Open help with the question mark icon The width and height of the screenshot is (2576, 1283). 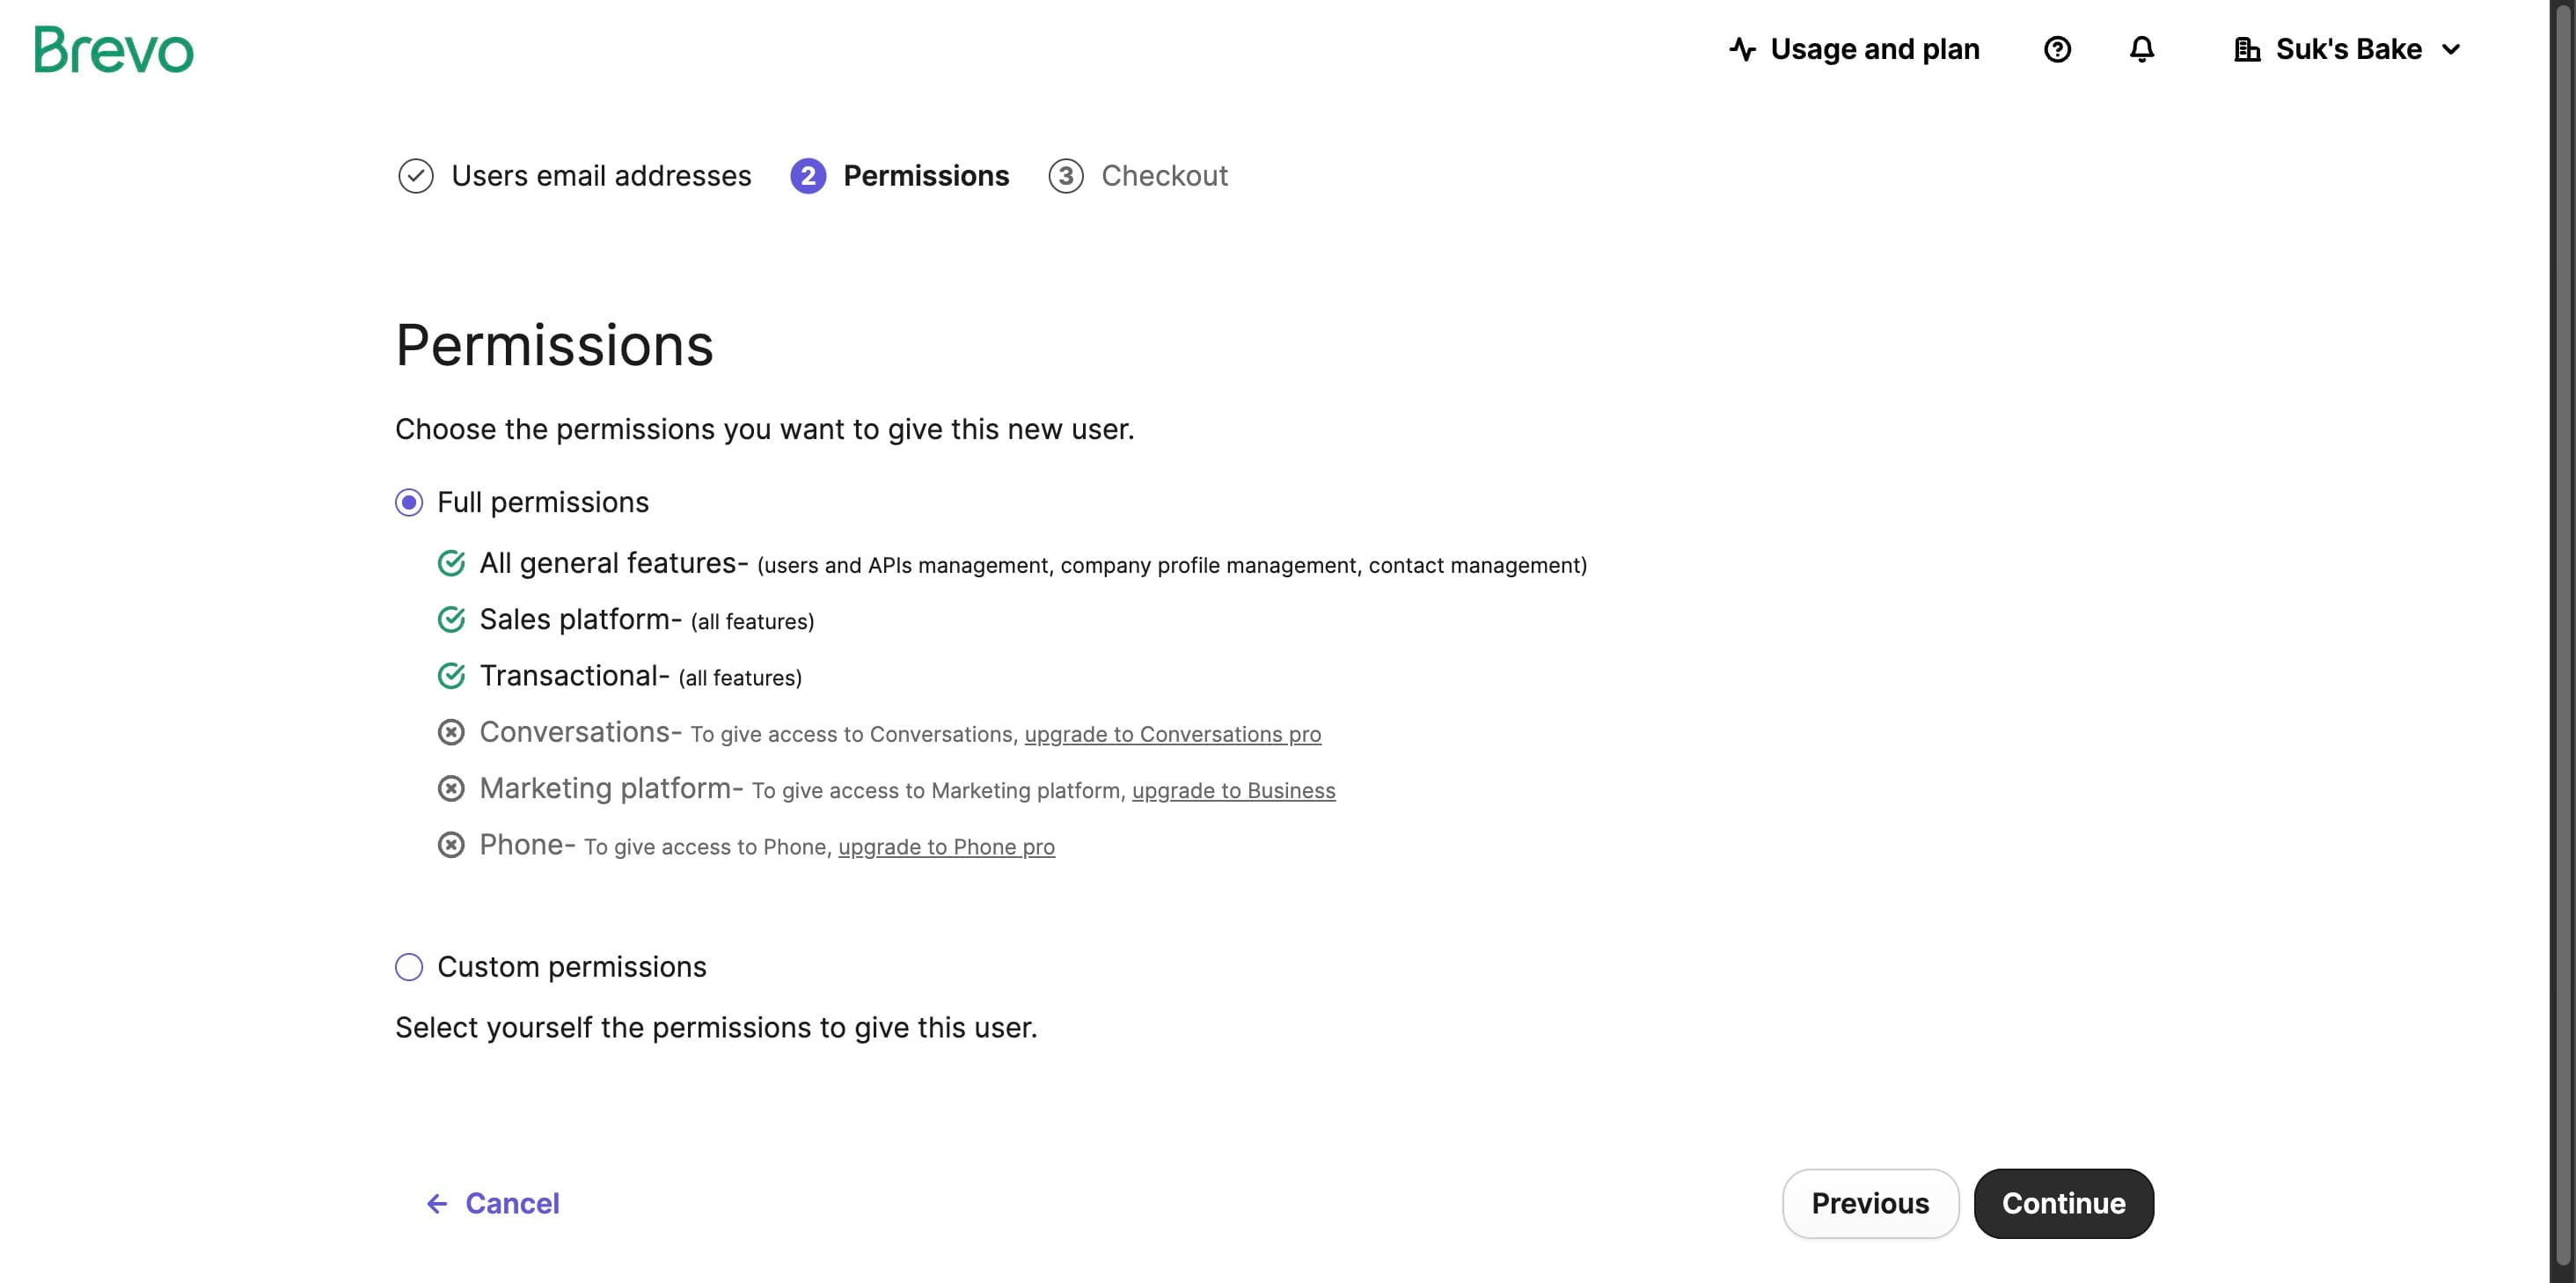click(x=2058, y=49)
